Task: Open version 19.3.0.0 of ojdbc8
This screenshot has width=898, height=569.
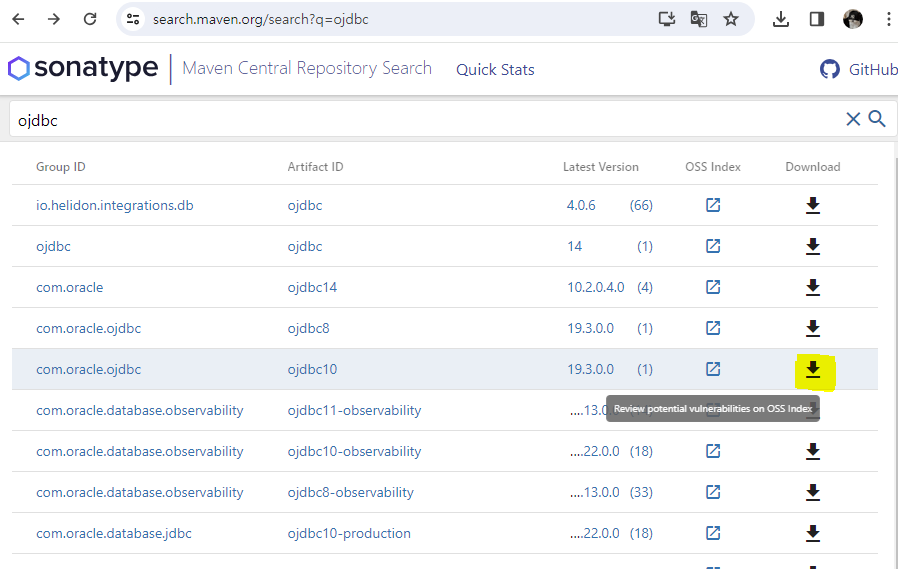Action: pyautogui.click(x=590, y=328)
